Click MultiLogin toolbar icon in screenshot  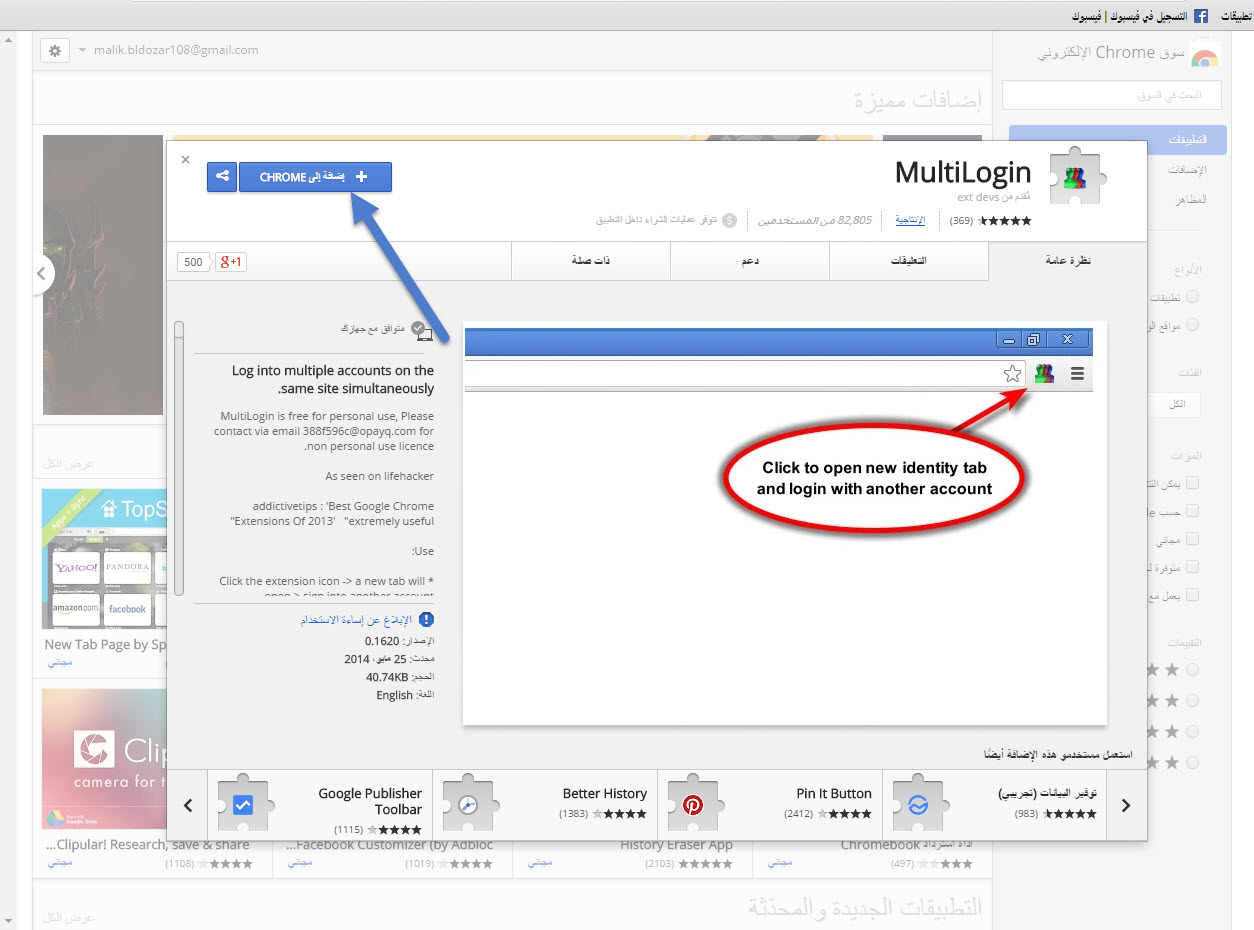[x=1044, y=374]
